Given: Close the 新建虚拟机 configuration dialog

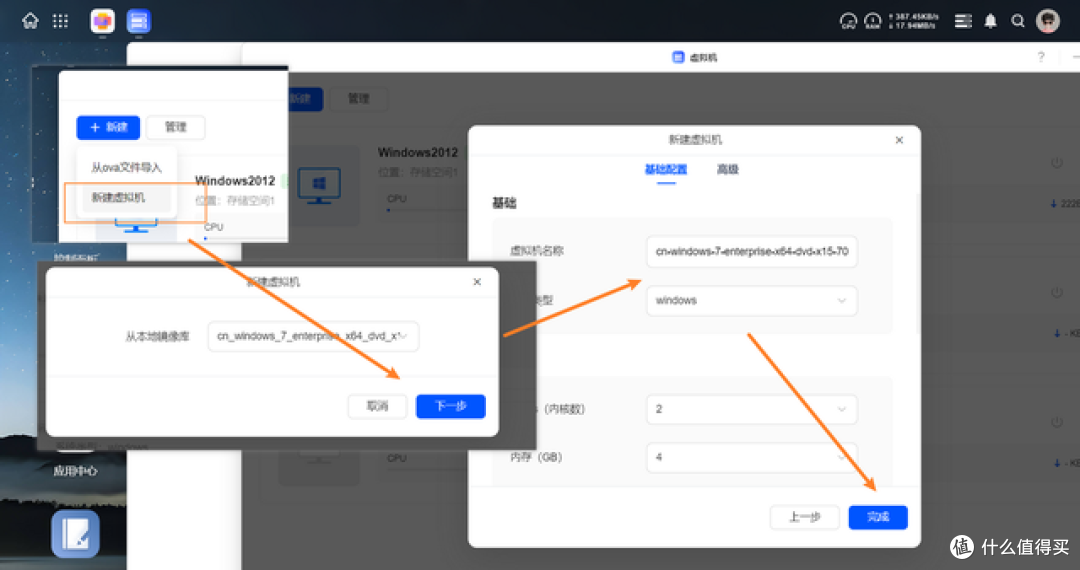Looking at the screenshot, I should (899, 140).
